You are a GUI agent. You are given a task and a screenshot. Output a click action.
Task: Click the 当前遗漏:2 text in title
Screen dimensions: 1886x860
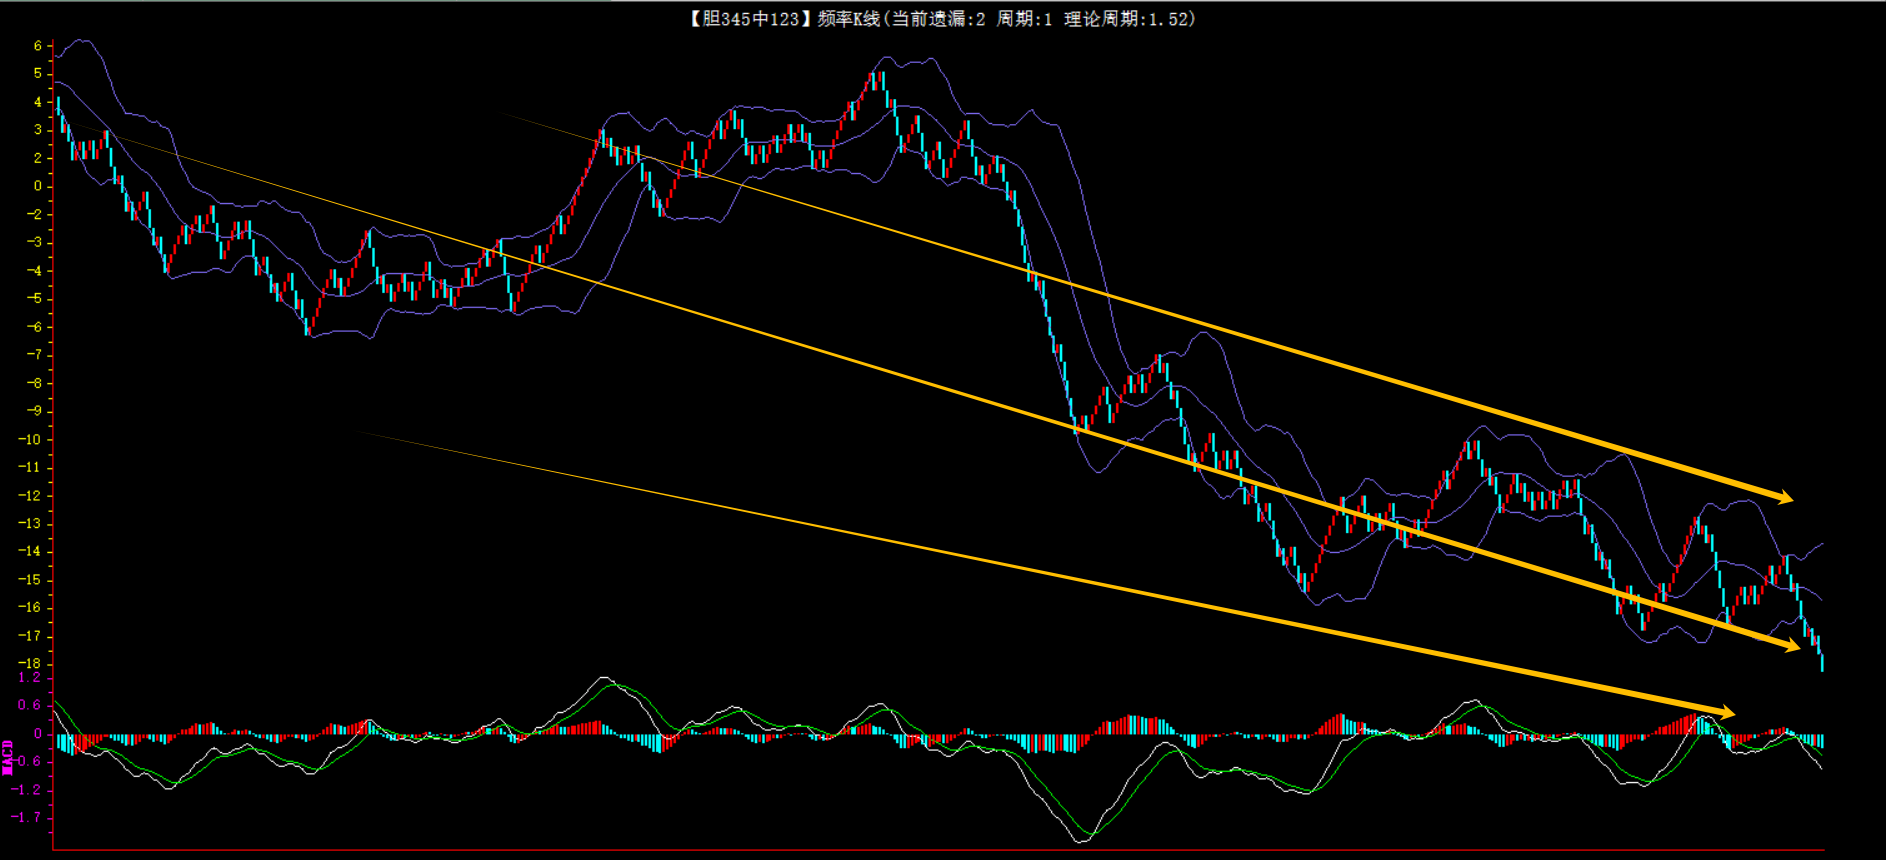point(938,19)
